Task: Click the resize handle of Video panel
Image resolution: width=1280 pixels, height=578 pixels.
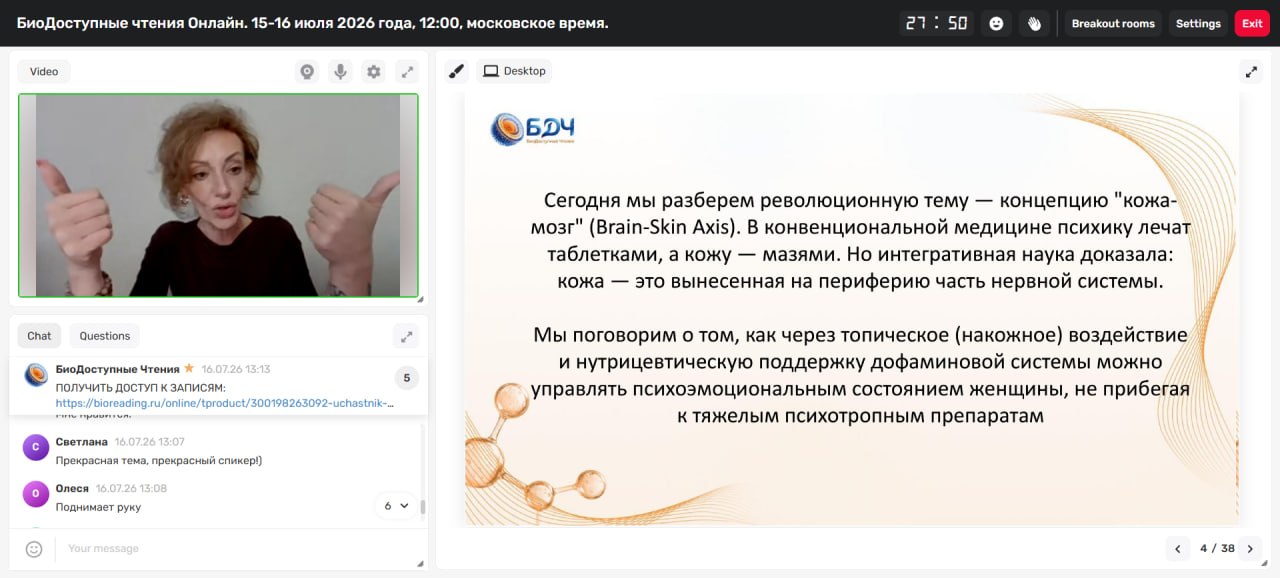Action: pos(420,299)
